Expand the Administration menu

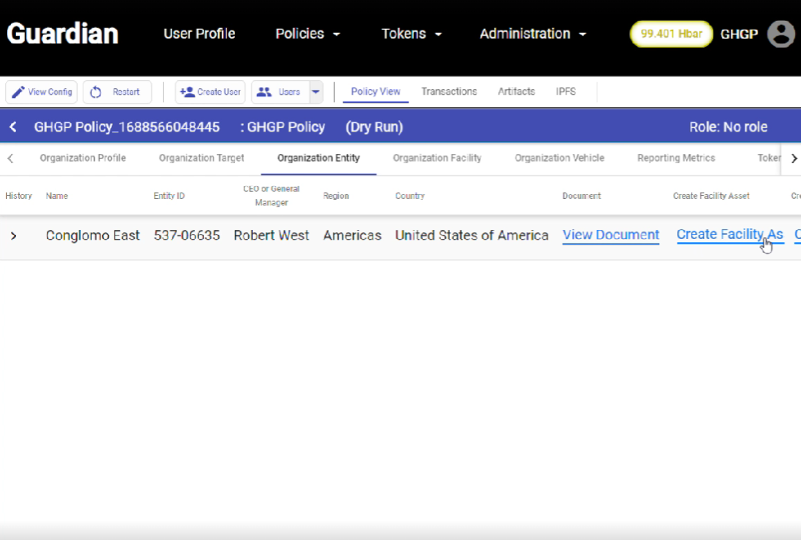click(532, 34)
